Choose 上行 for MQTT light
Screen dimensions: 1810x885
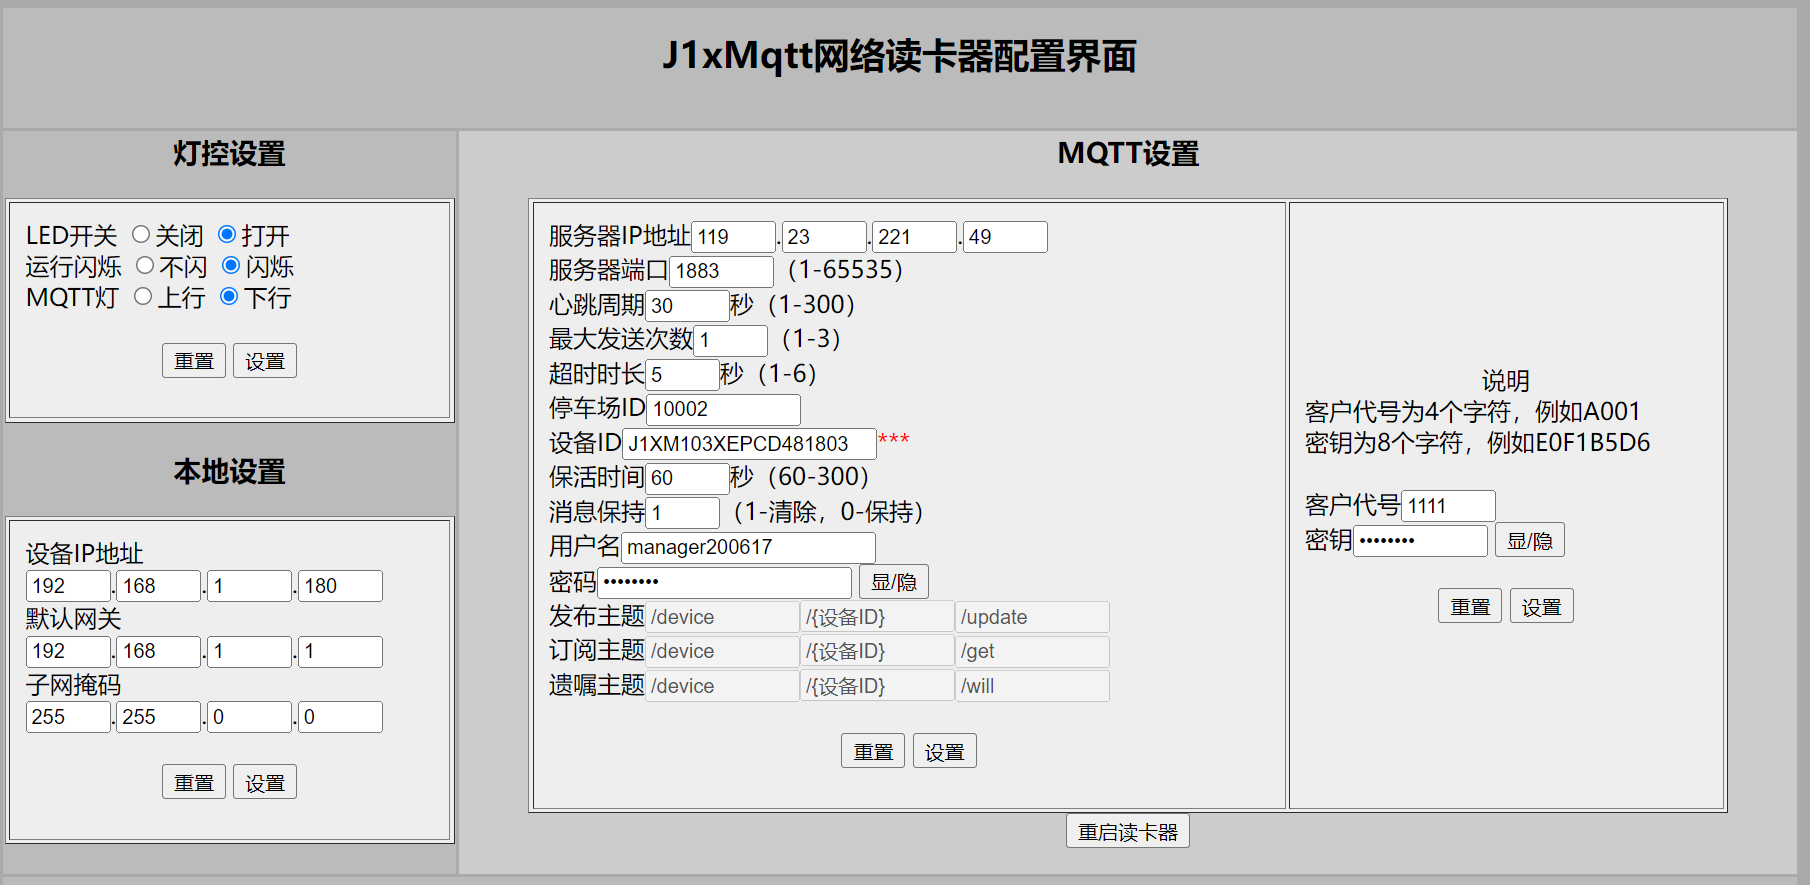143,296
